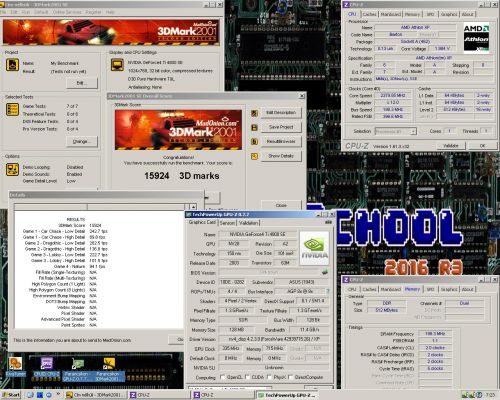
Task: Open the About tab in CPU-Z processor window
Action: tap(467, 14)
